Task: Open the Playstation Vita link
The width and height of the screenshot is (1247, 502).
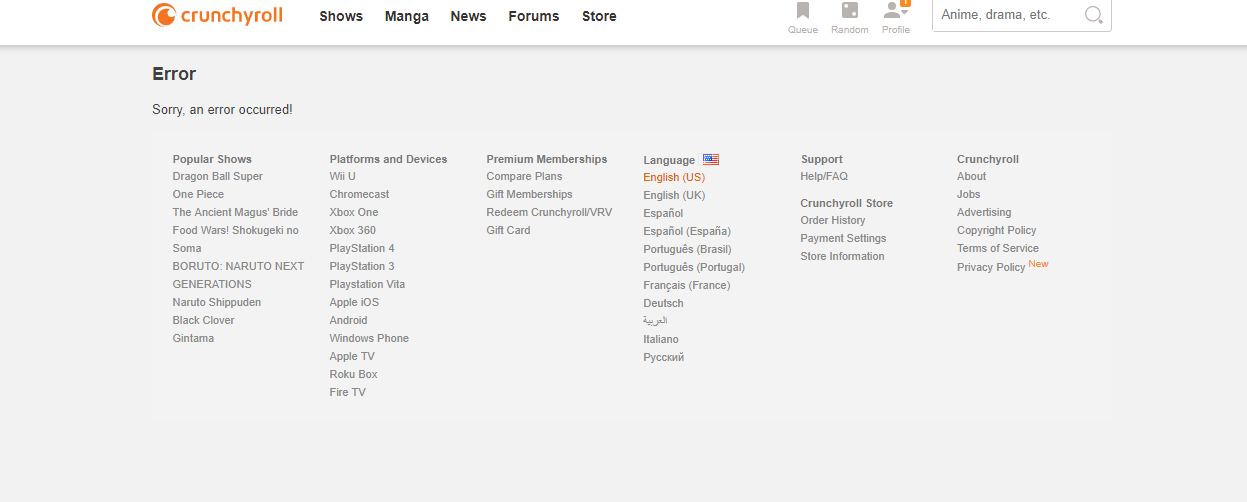Action: point(367,284)
